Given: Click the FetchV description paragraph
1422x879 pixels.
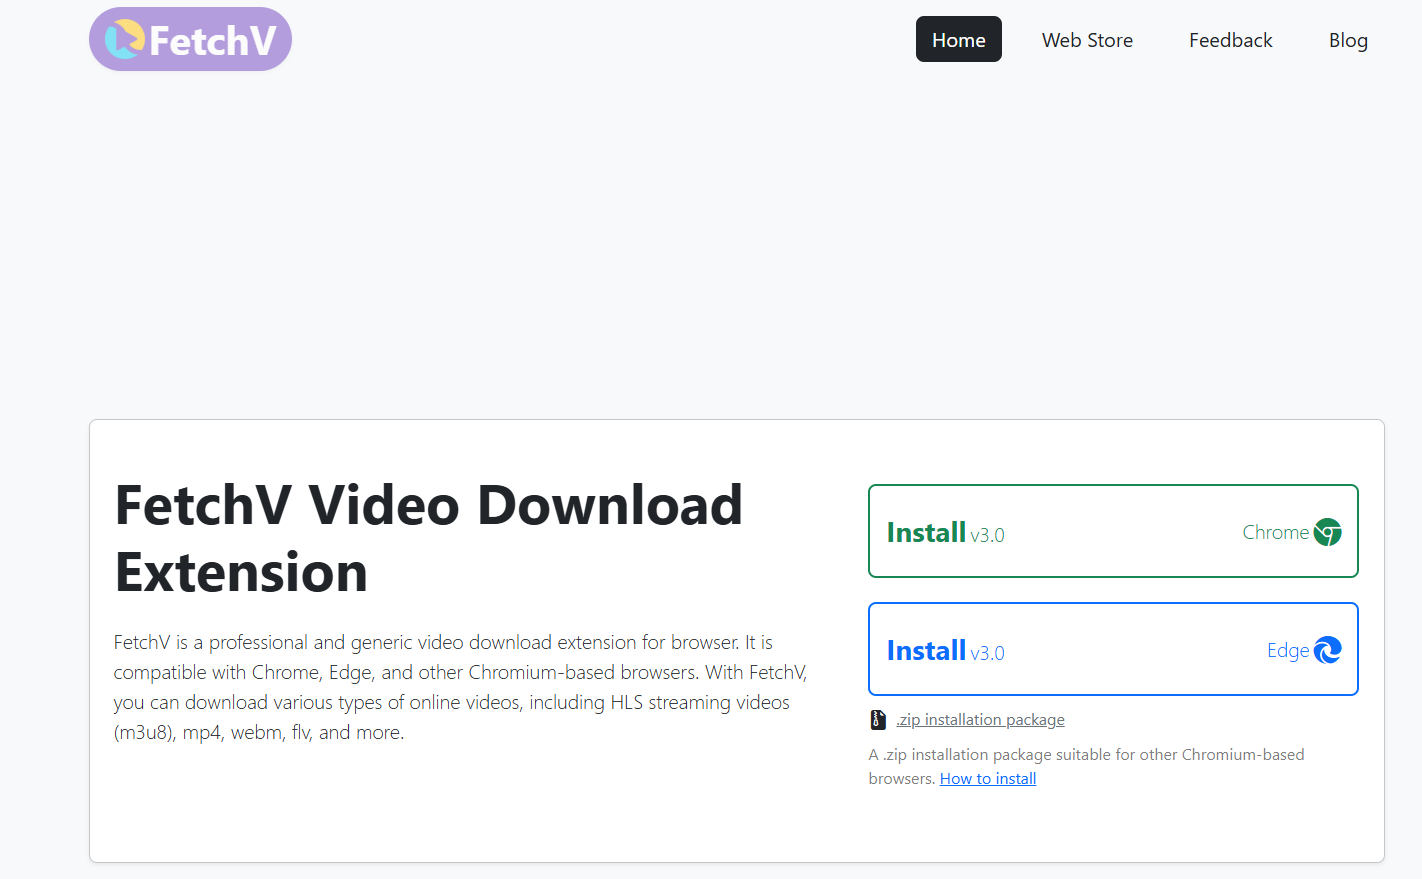Looking at the screenshot, I should point(461,687).
